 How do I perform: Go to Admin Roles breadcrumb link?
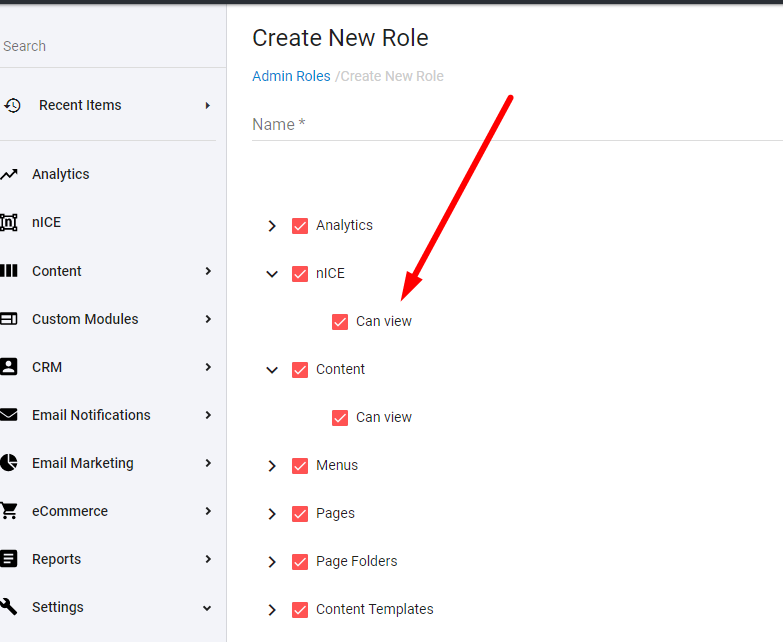pyautogui.click(x=291, y=76)
